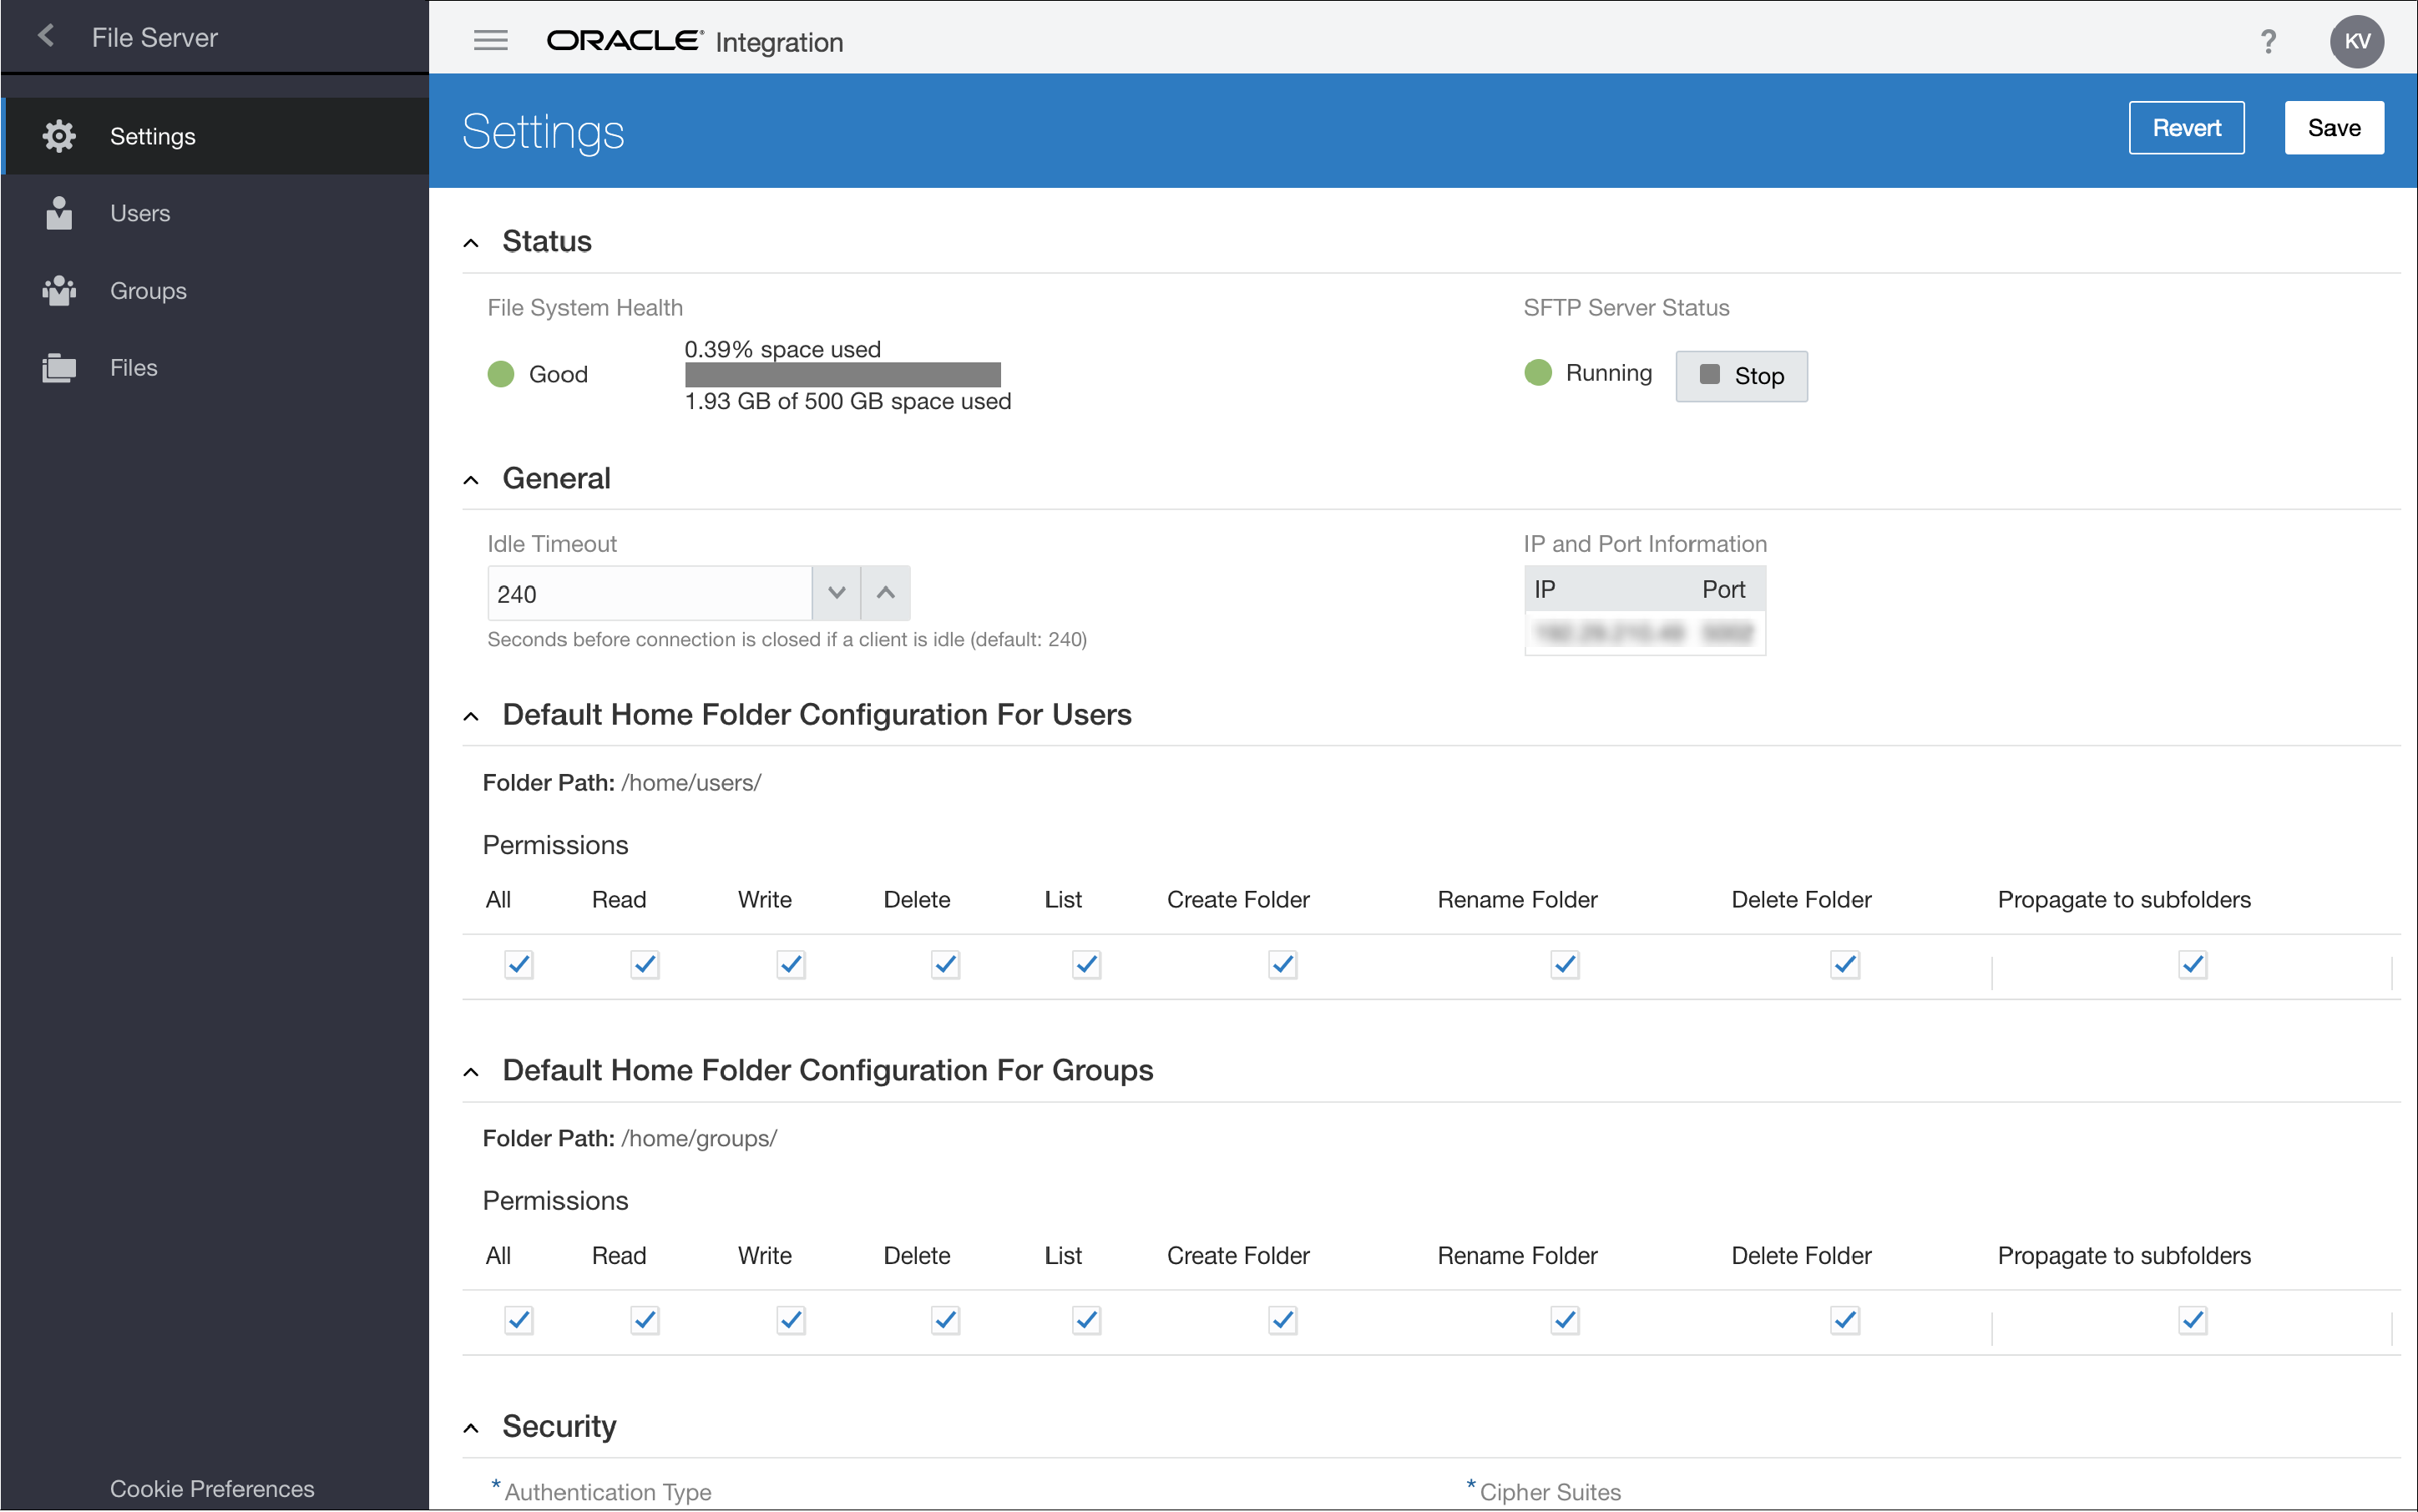Select Users in the sidebar menu
Viewport: 2418px width, 1512px height.
click(x=139, y=213)
